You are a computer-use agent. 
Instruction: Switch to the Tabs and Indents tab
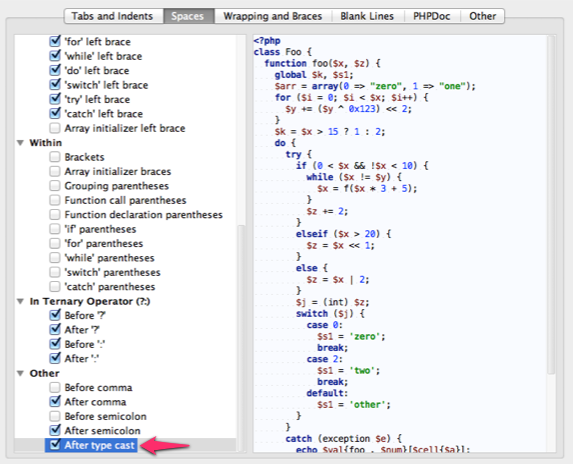112,16
